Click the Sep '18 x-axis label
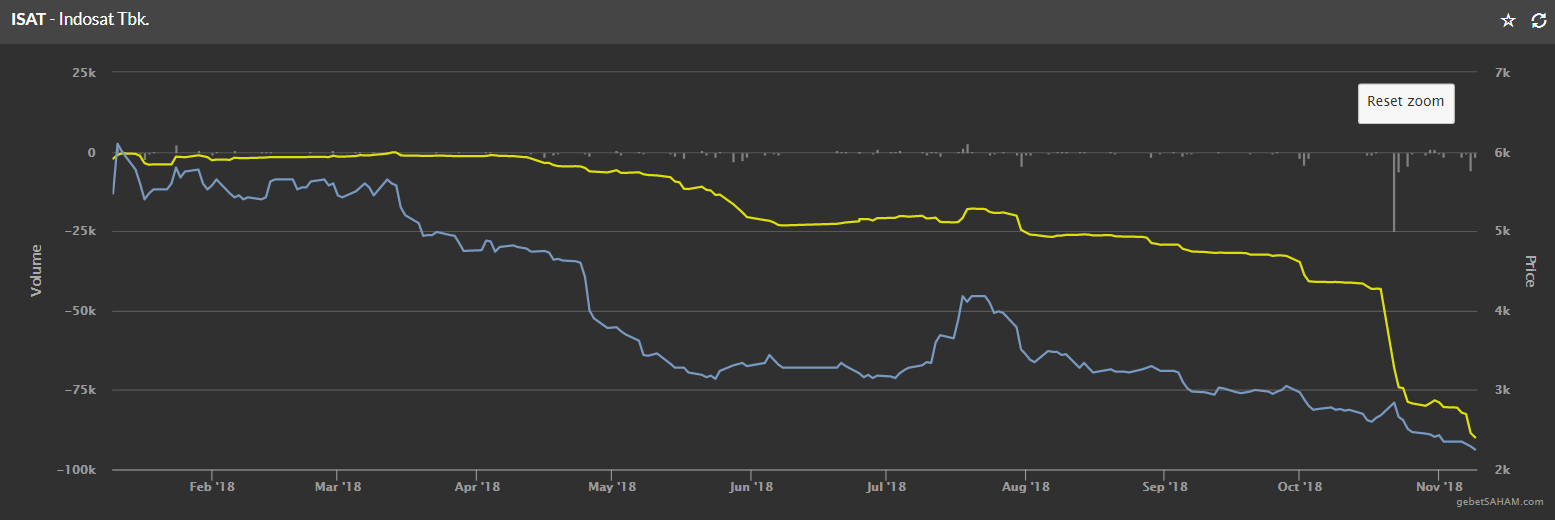The height and width of the screenshot is (520, 1555). point(1164,487)
